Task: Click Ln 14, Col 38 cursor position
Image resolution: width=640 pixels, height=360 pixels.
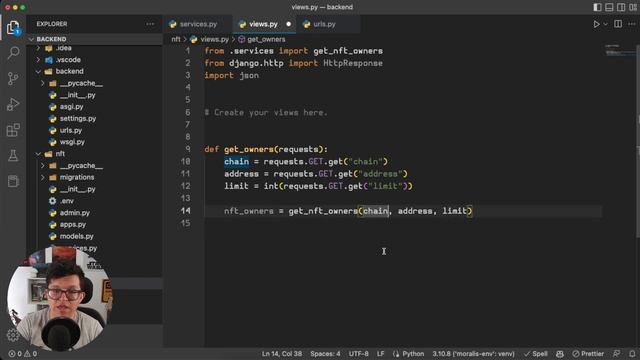Action: (x=282, y=354)
